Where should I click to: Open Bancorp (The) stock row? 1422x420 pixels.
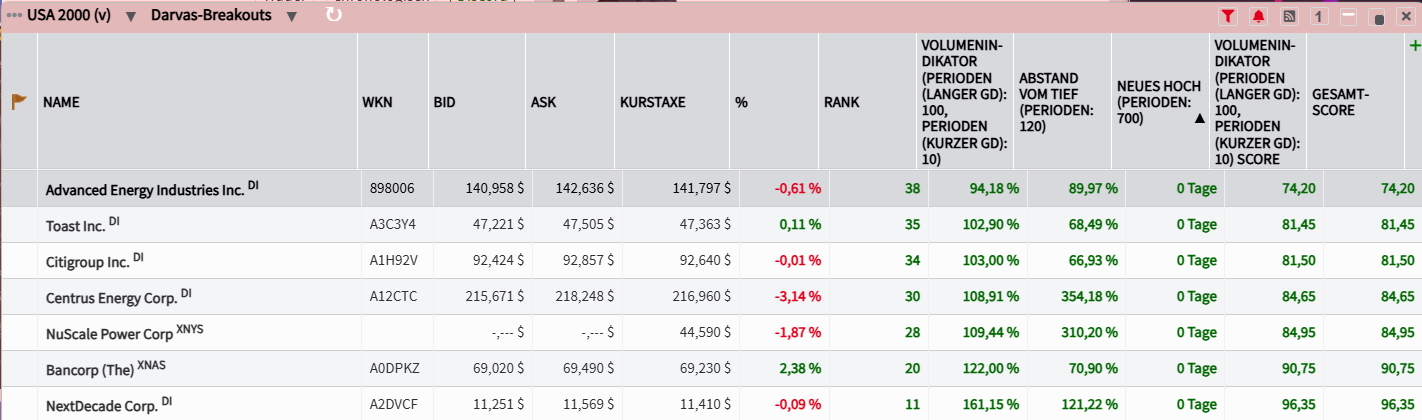pyautogui.click(x=711, y=368)
